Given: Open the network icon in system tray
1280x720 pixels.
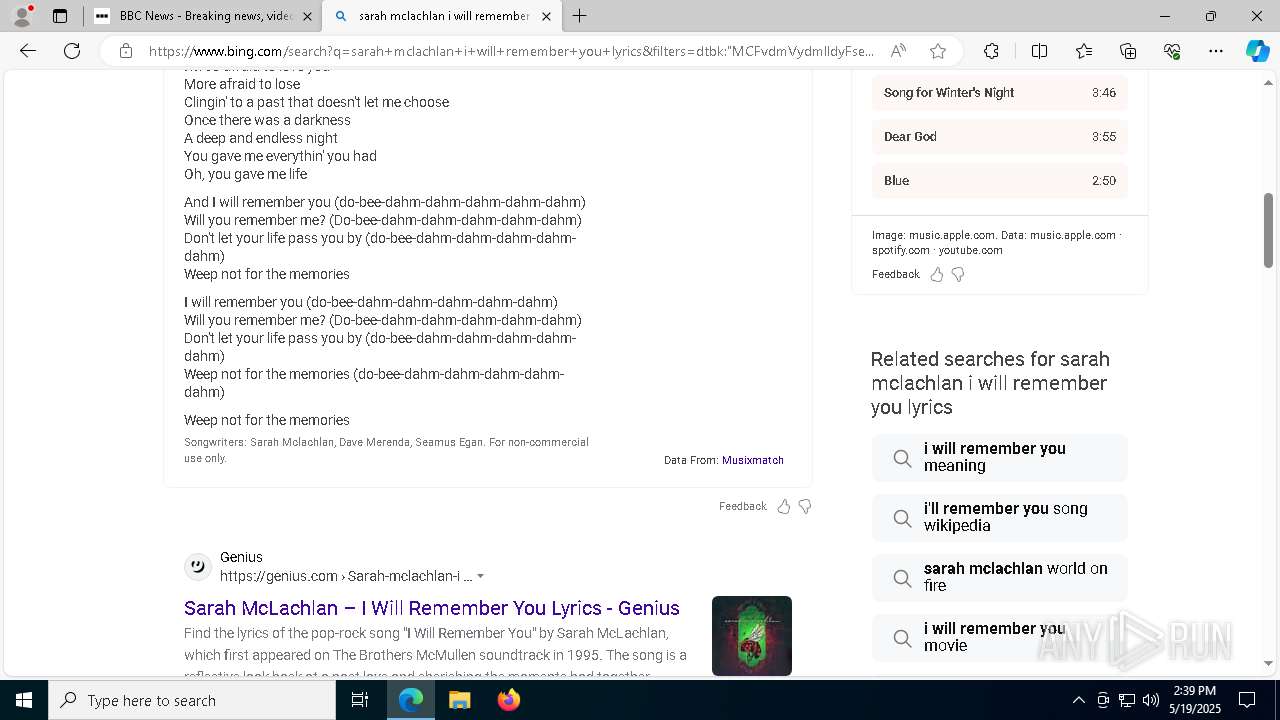Looking at the screenshot, I should pos(1127,700).
